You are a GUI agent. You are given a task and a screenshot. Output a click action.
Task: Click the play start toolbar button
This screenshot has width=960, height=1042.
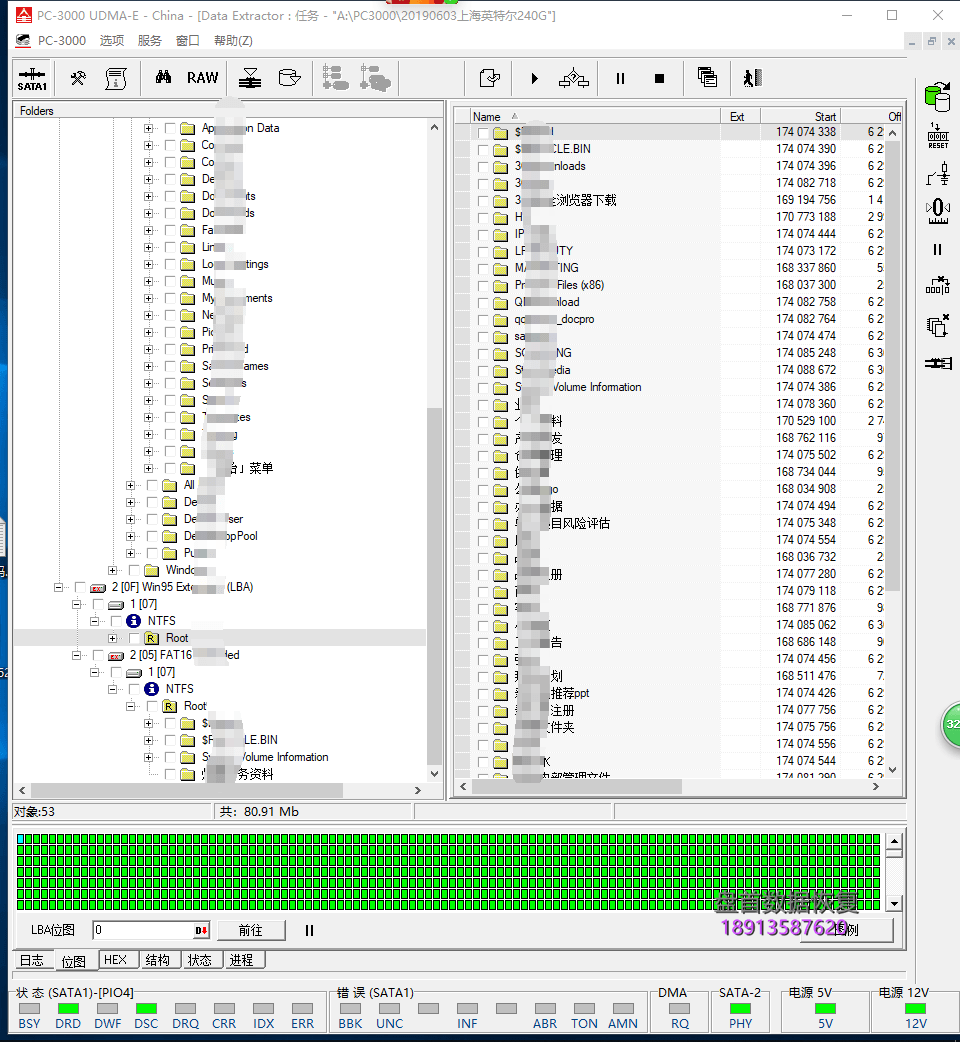(x=534, y=78)
